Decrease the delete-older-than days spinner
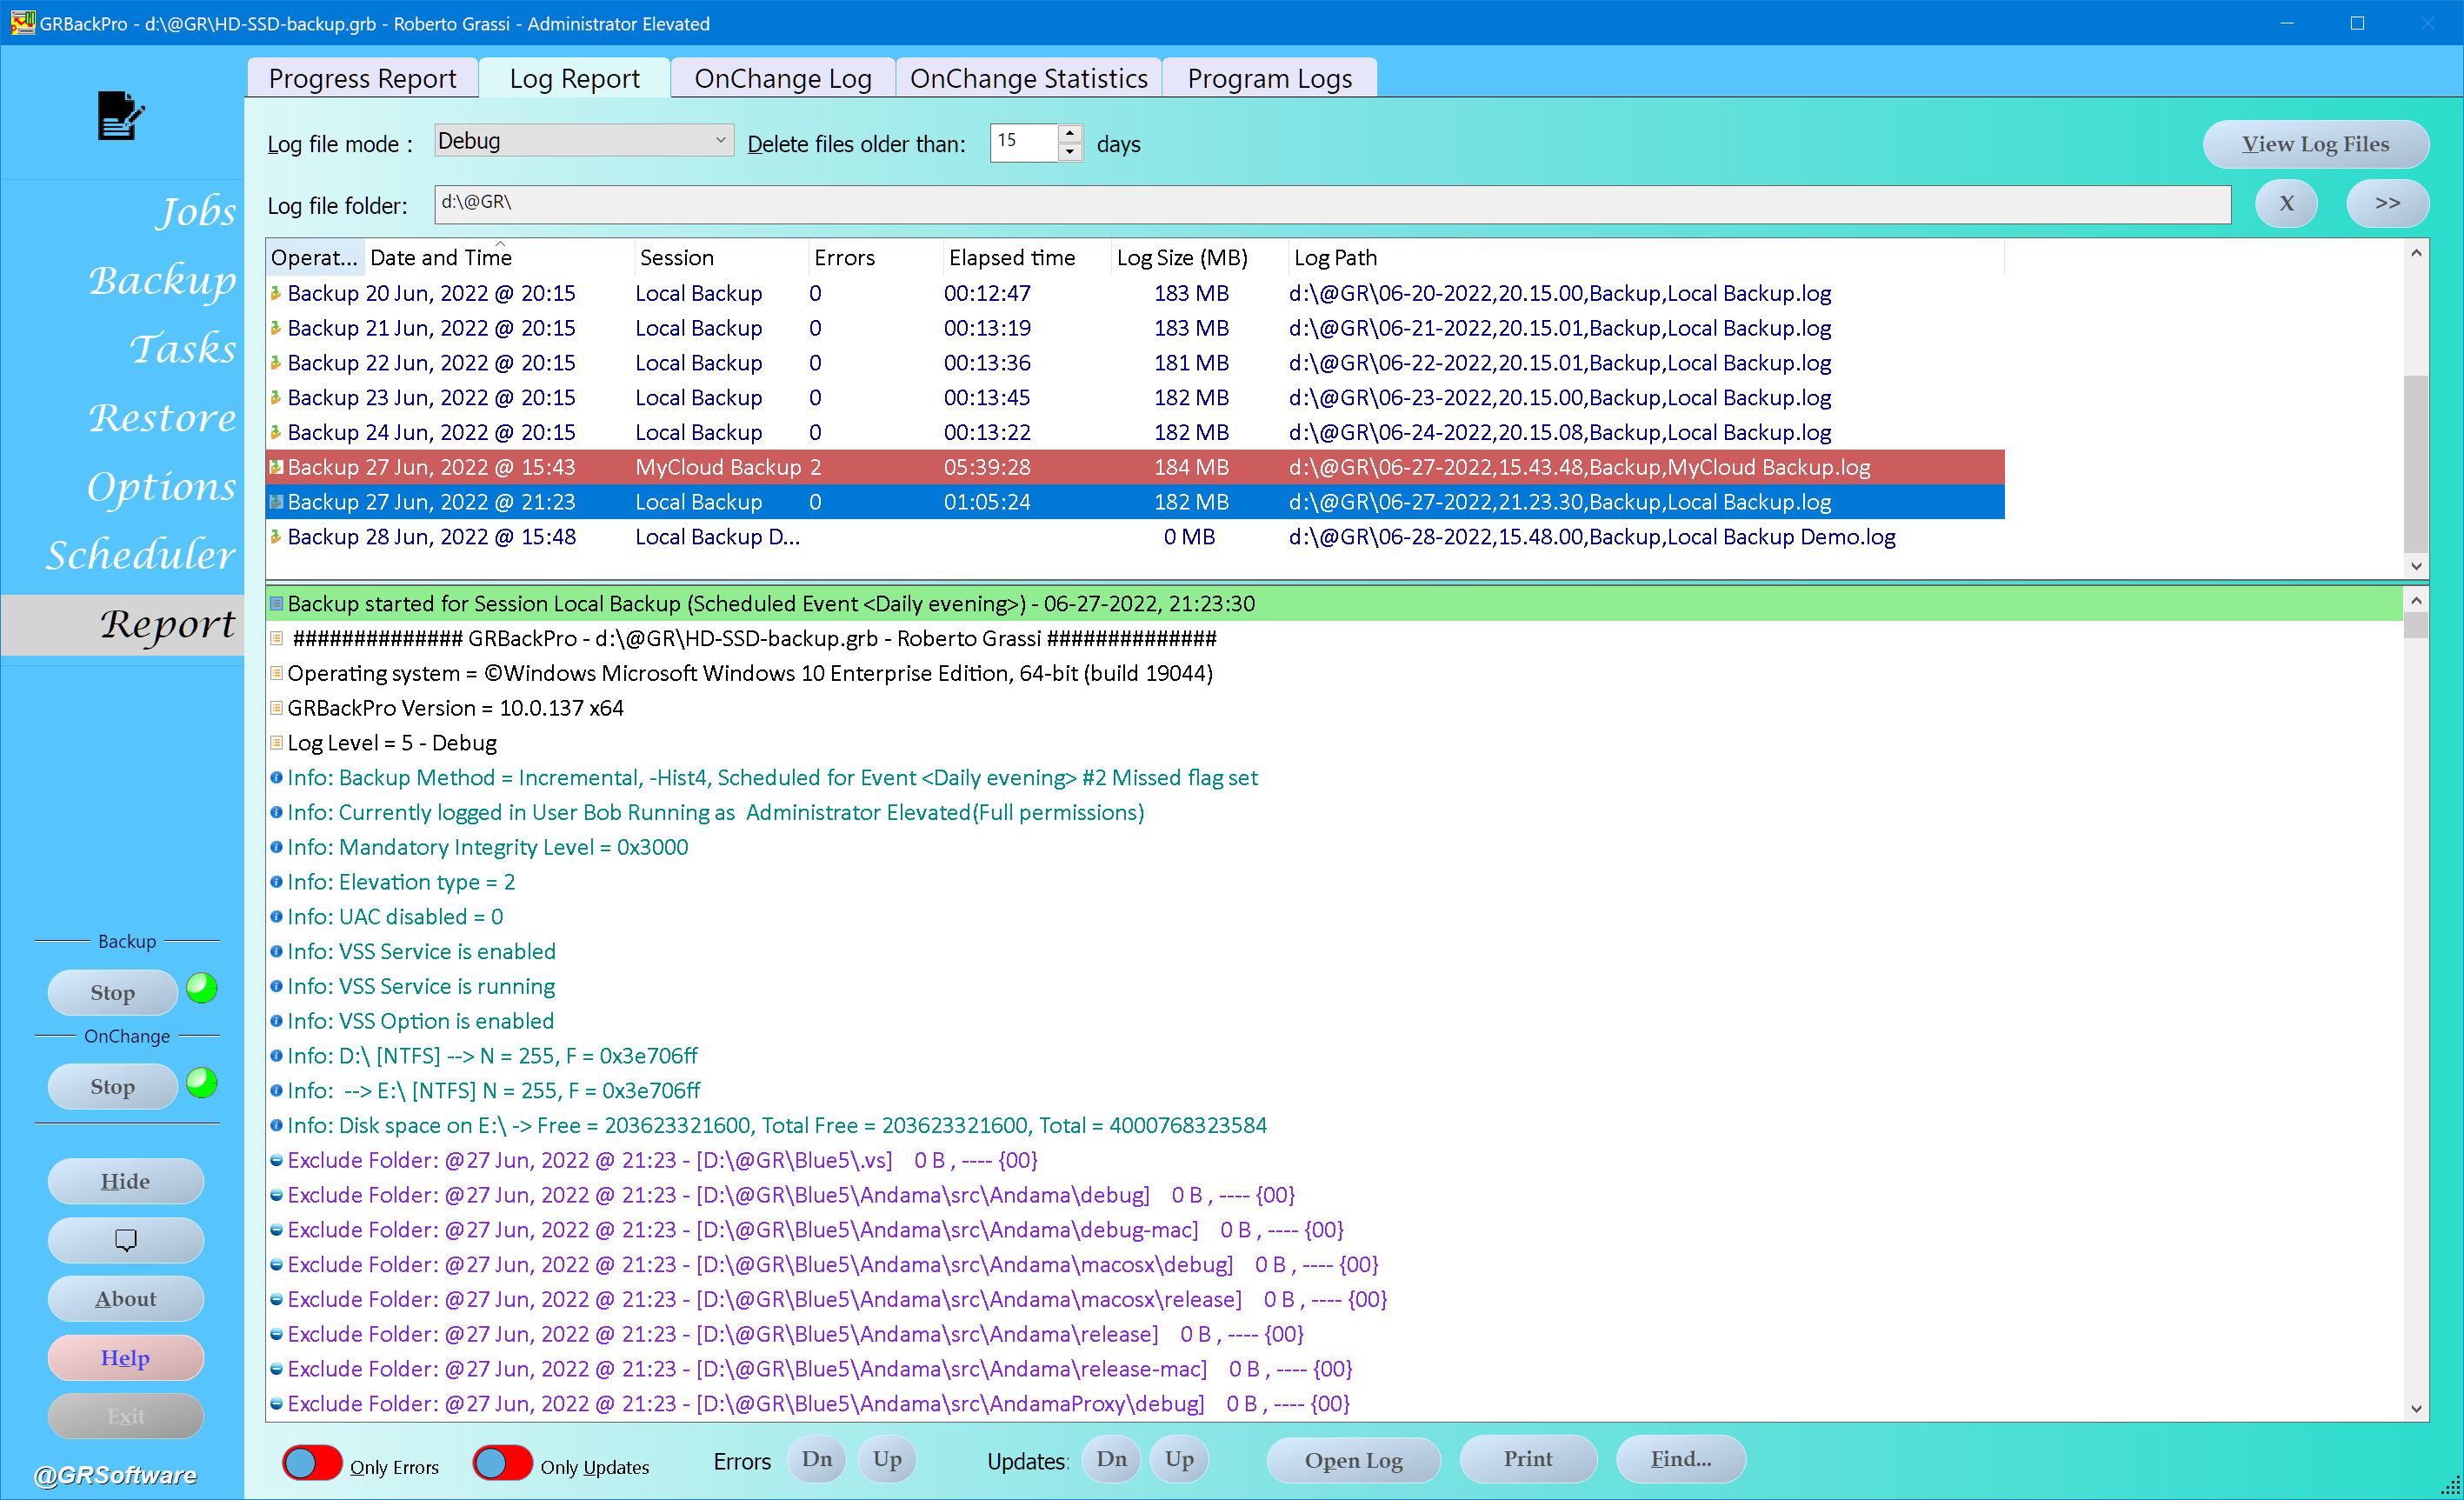Viewport: 2464px width, 1500px height. [x=1069, y=152]
